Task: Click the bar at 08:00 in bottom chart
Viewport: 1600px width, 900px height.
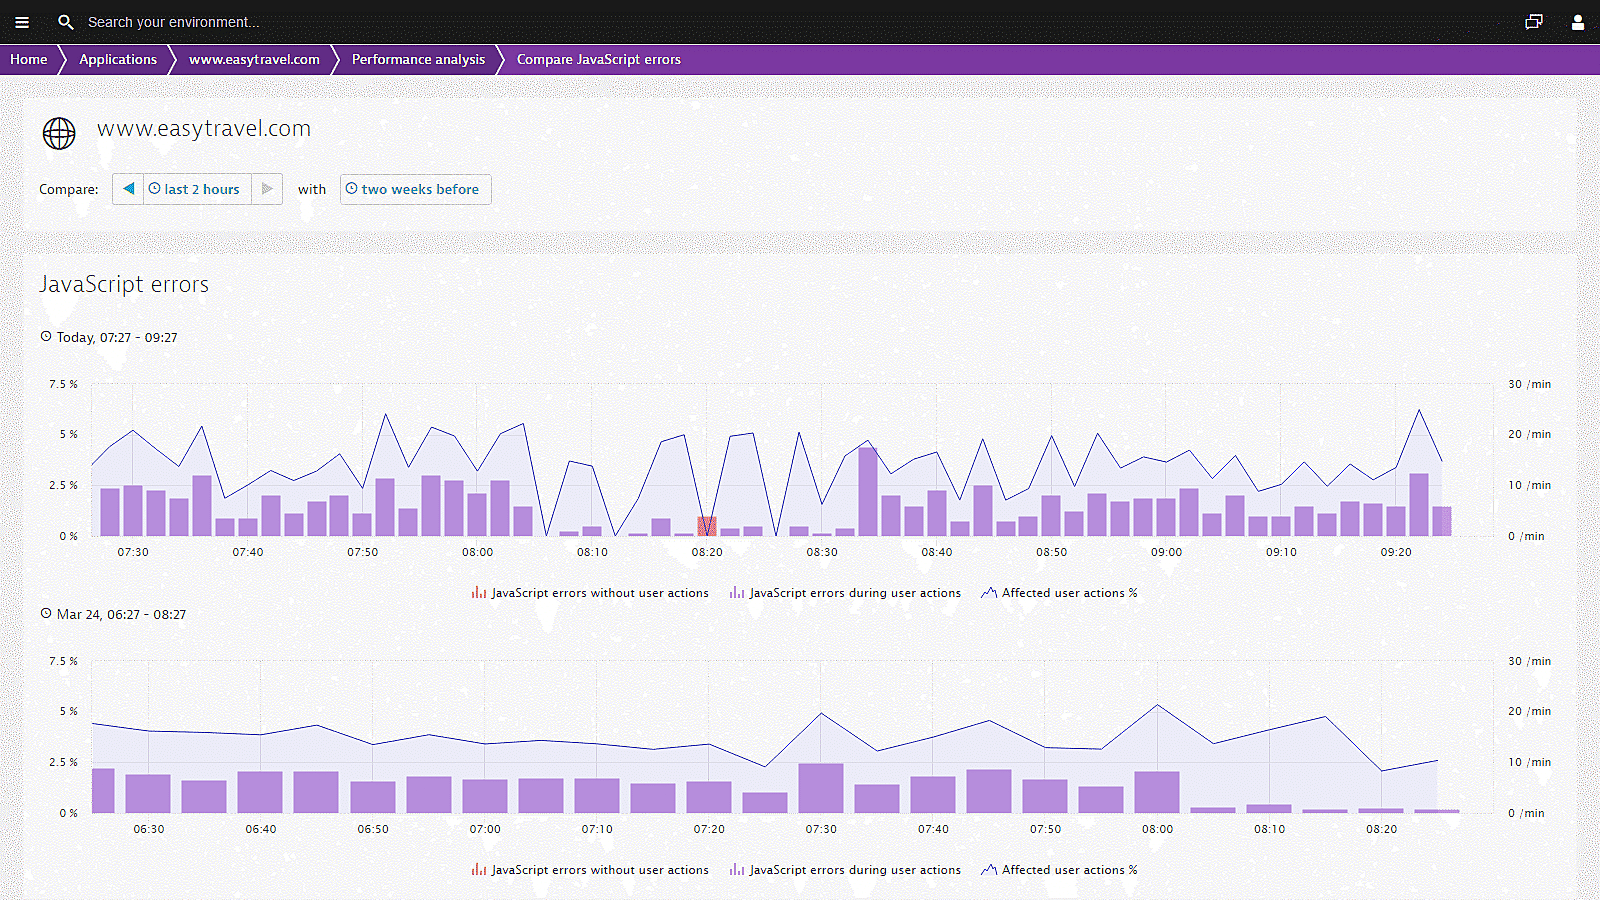Action: coord(1157,792)
